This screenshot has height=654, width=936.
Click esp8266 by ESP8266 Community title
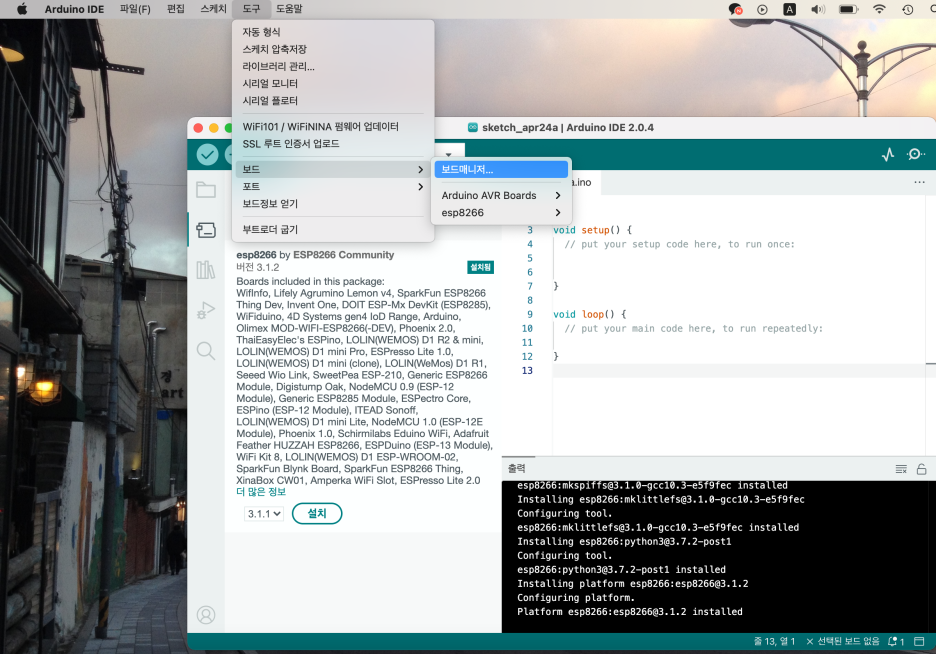[315, 255]
